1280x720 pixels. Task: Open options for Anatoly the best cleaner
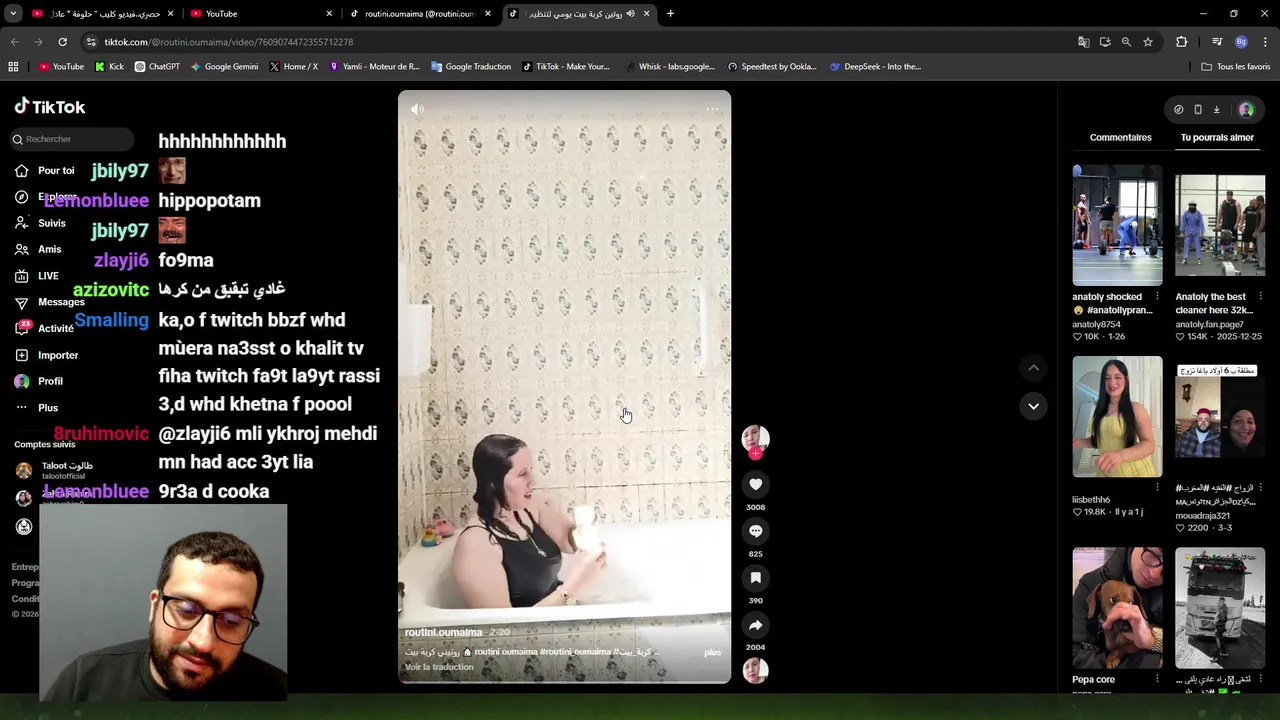click(1260, 297)
